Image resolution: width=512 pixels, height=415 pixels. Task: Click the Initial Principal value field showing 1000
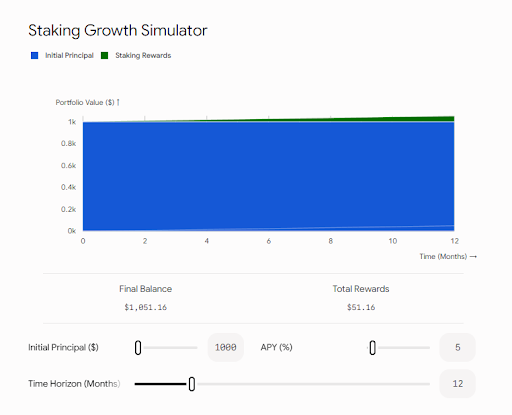226,347
